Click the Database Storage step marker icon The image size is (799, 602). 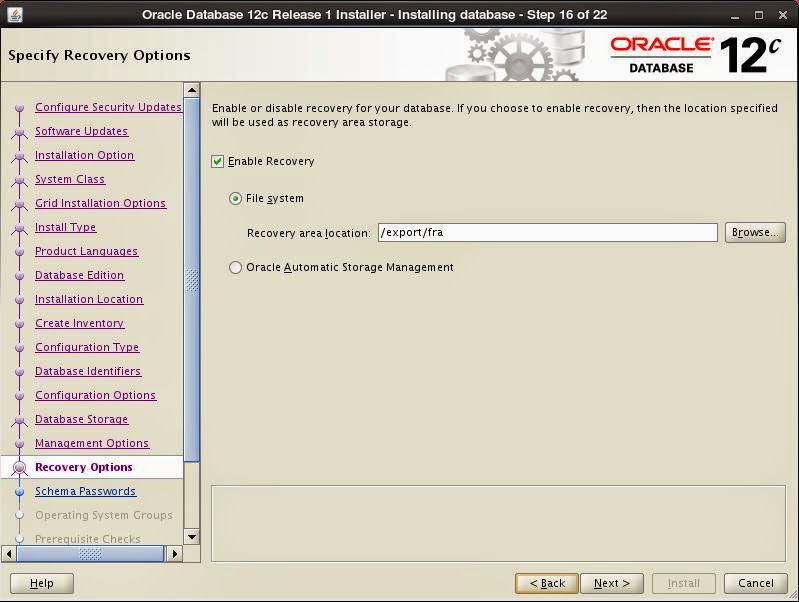[19, 420]
